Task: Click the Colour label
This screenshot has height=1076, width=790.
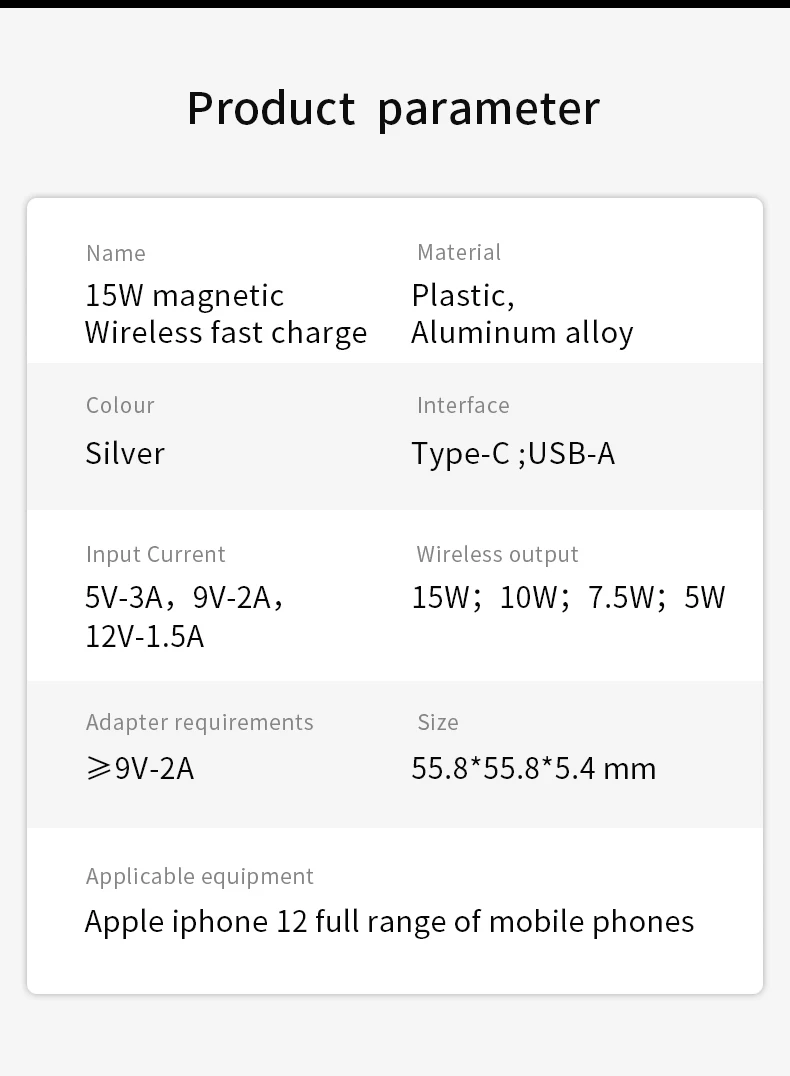Action: pyautogui.click(x=120, y=405)
